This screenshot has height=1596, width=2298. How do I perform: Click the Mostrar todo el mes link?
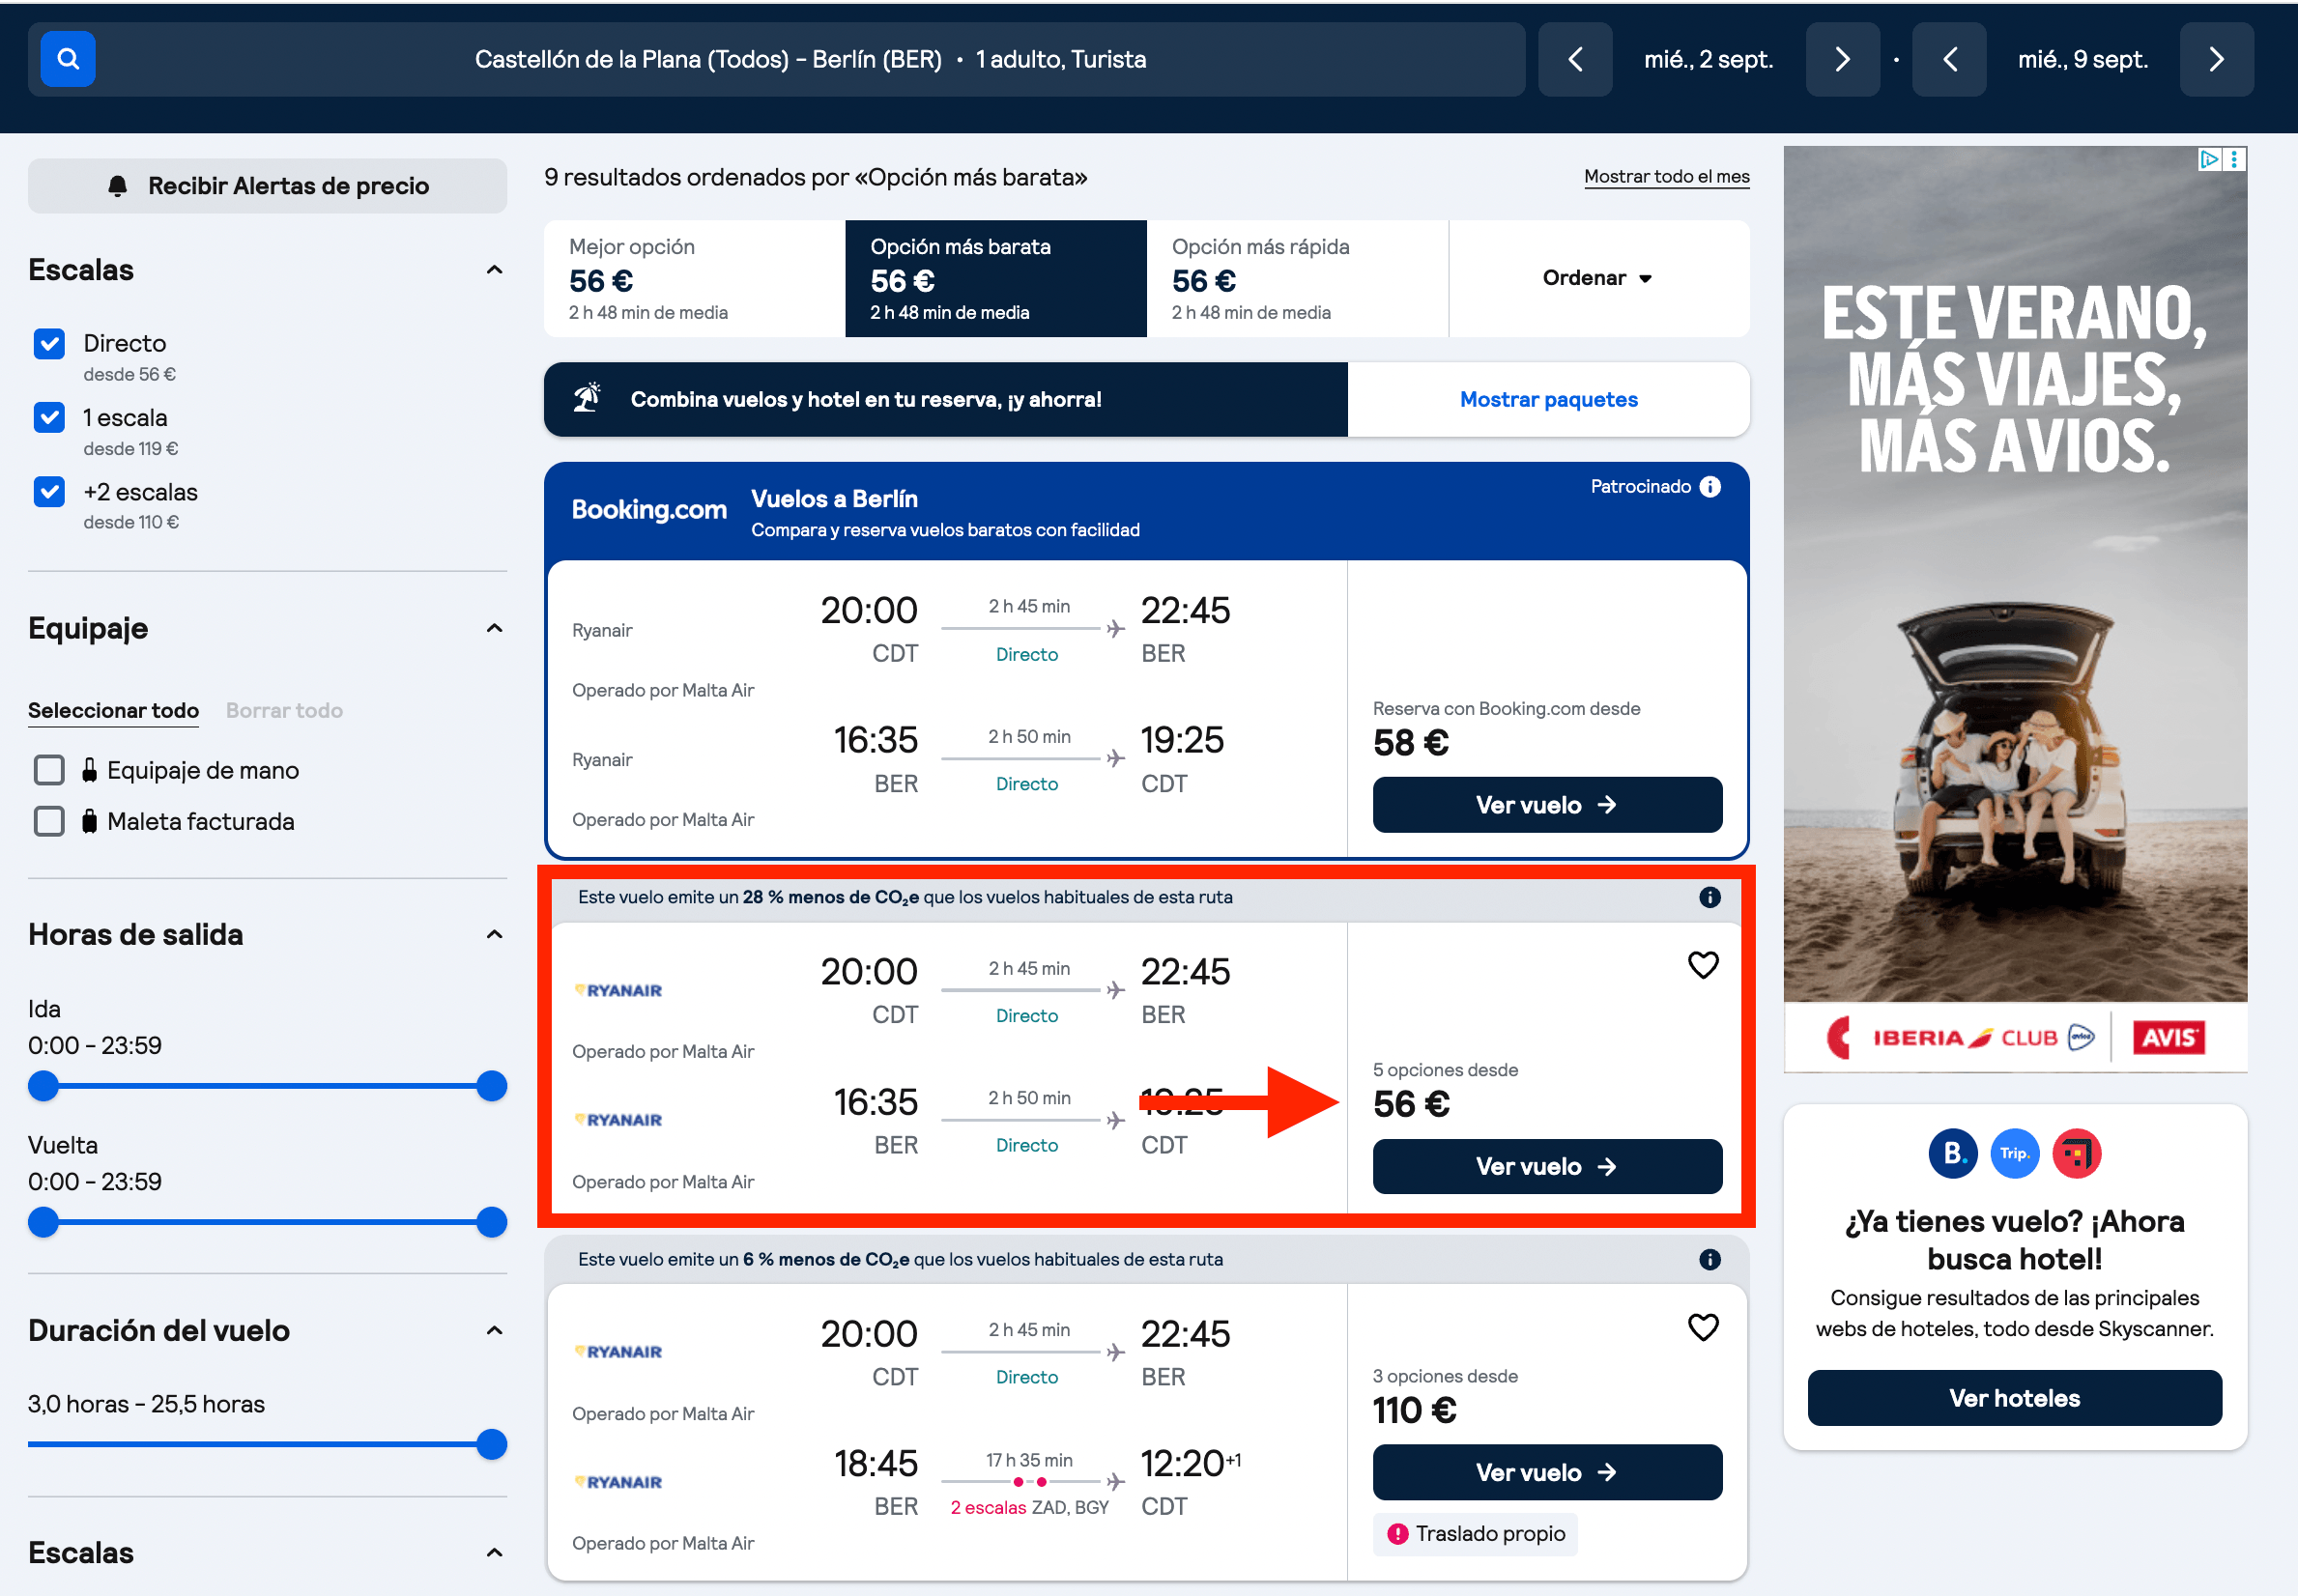(1666, 177)
